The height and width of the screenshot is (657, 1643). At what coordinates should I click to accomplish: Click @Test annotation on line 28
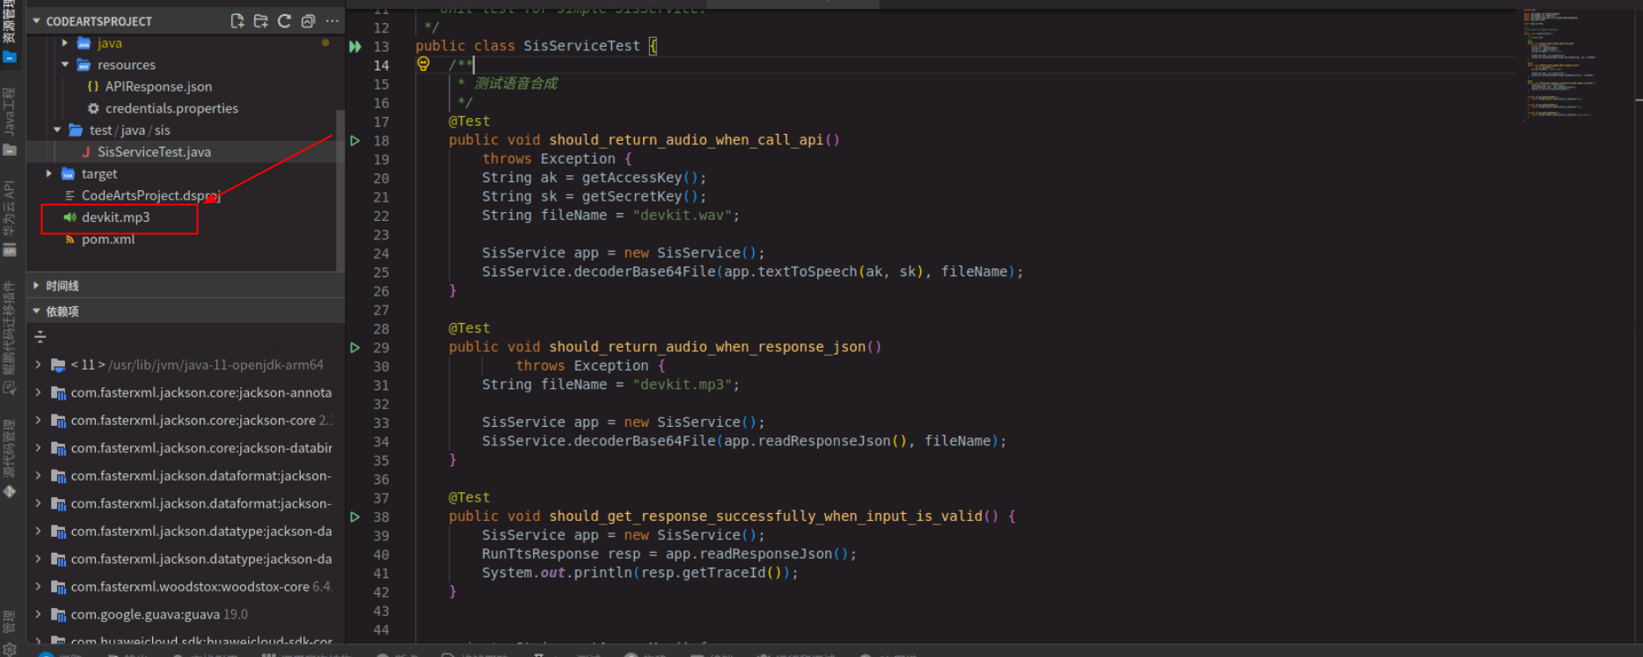click(469, 328)
